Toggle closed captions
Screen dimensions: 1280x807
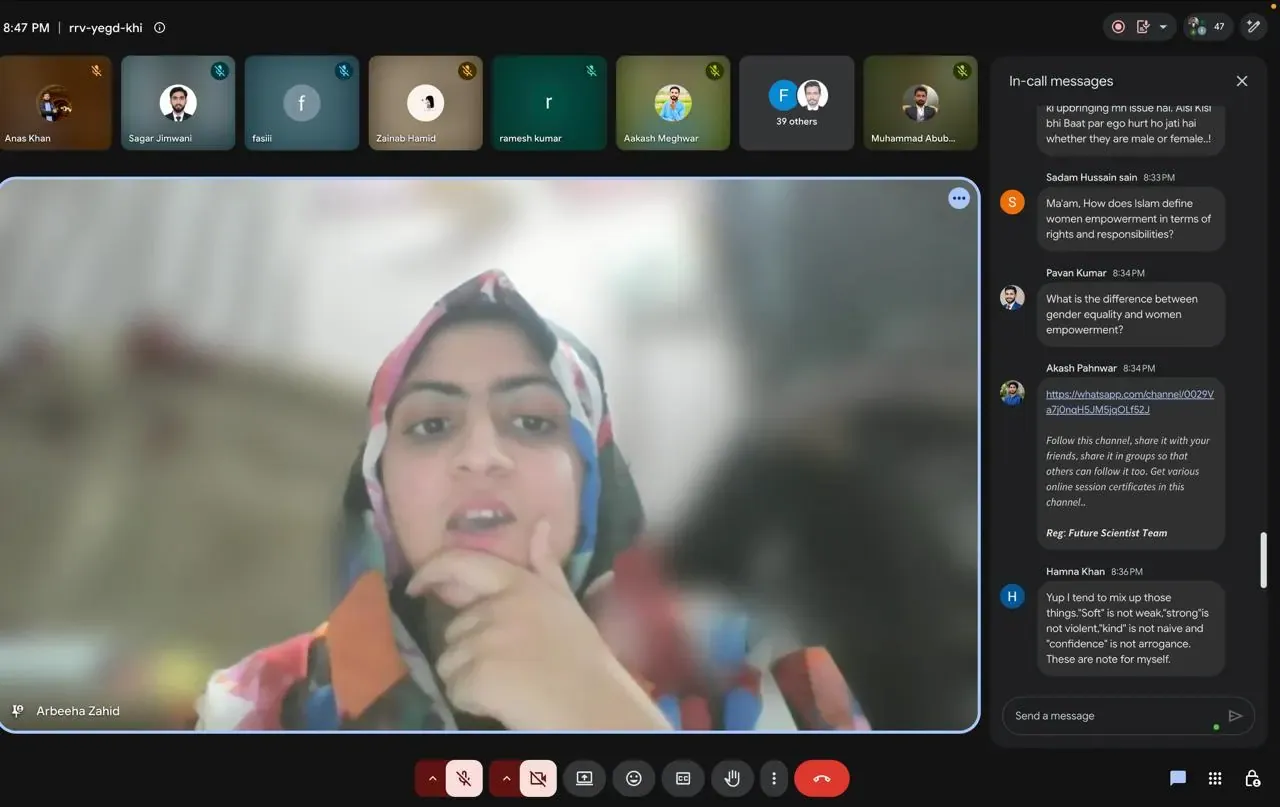[683, 778]
